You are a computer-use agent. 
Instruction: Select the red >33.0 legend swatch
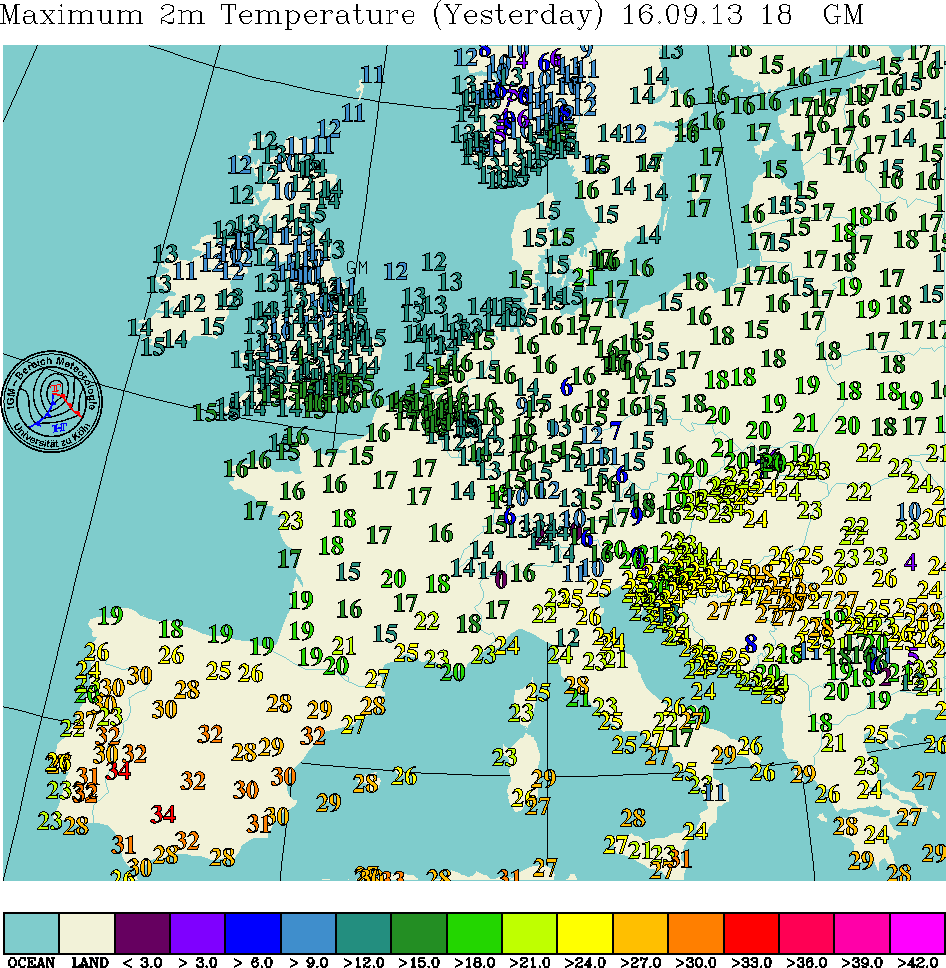[x=751, y=932]
